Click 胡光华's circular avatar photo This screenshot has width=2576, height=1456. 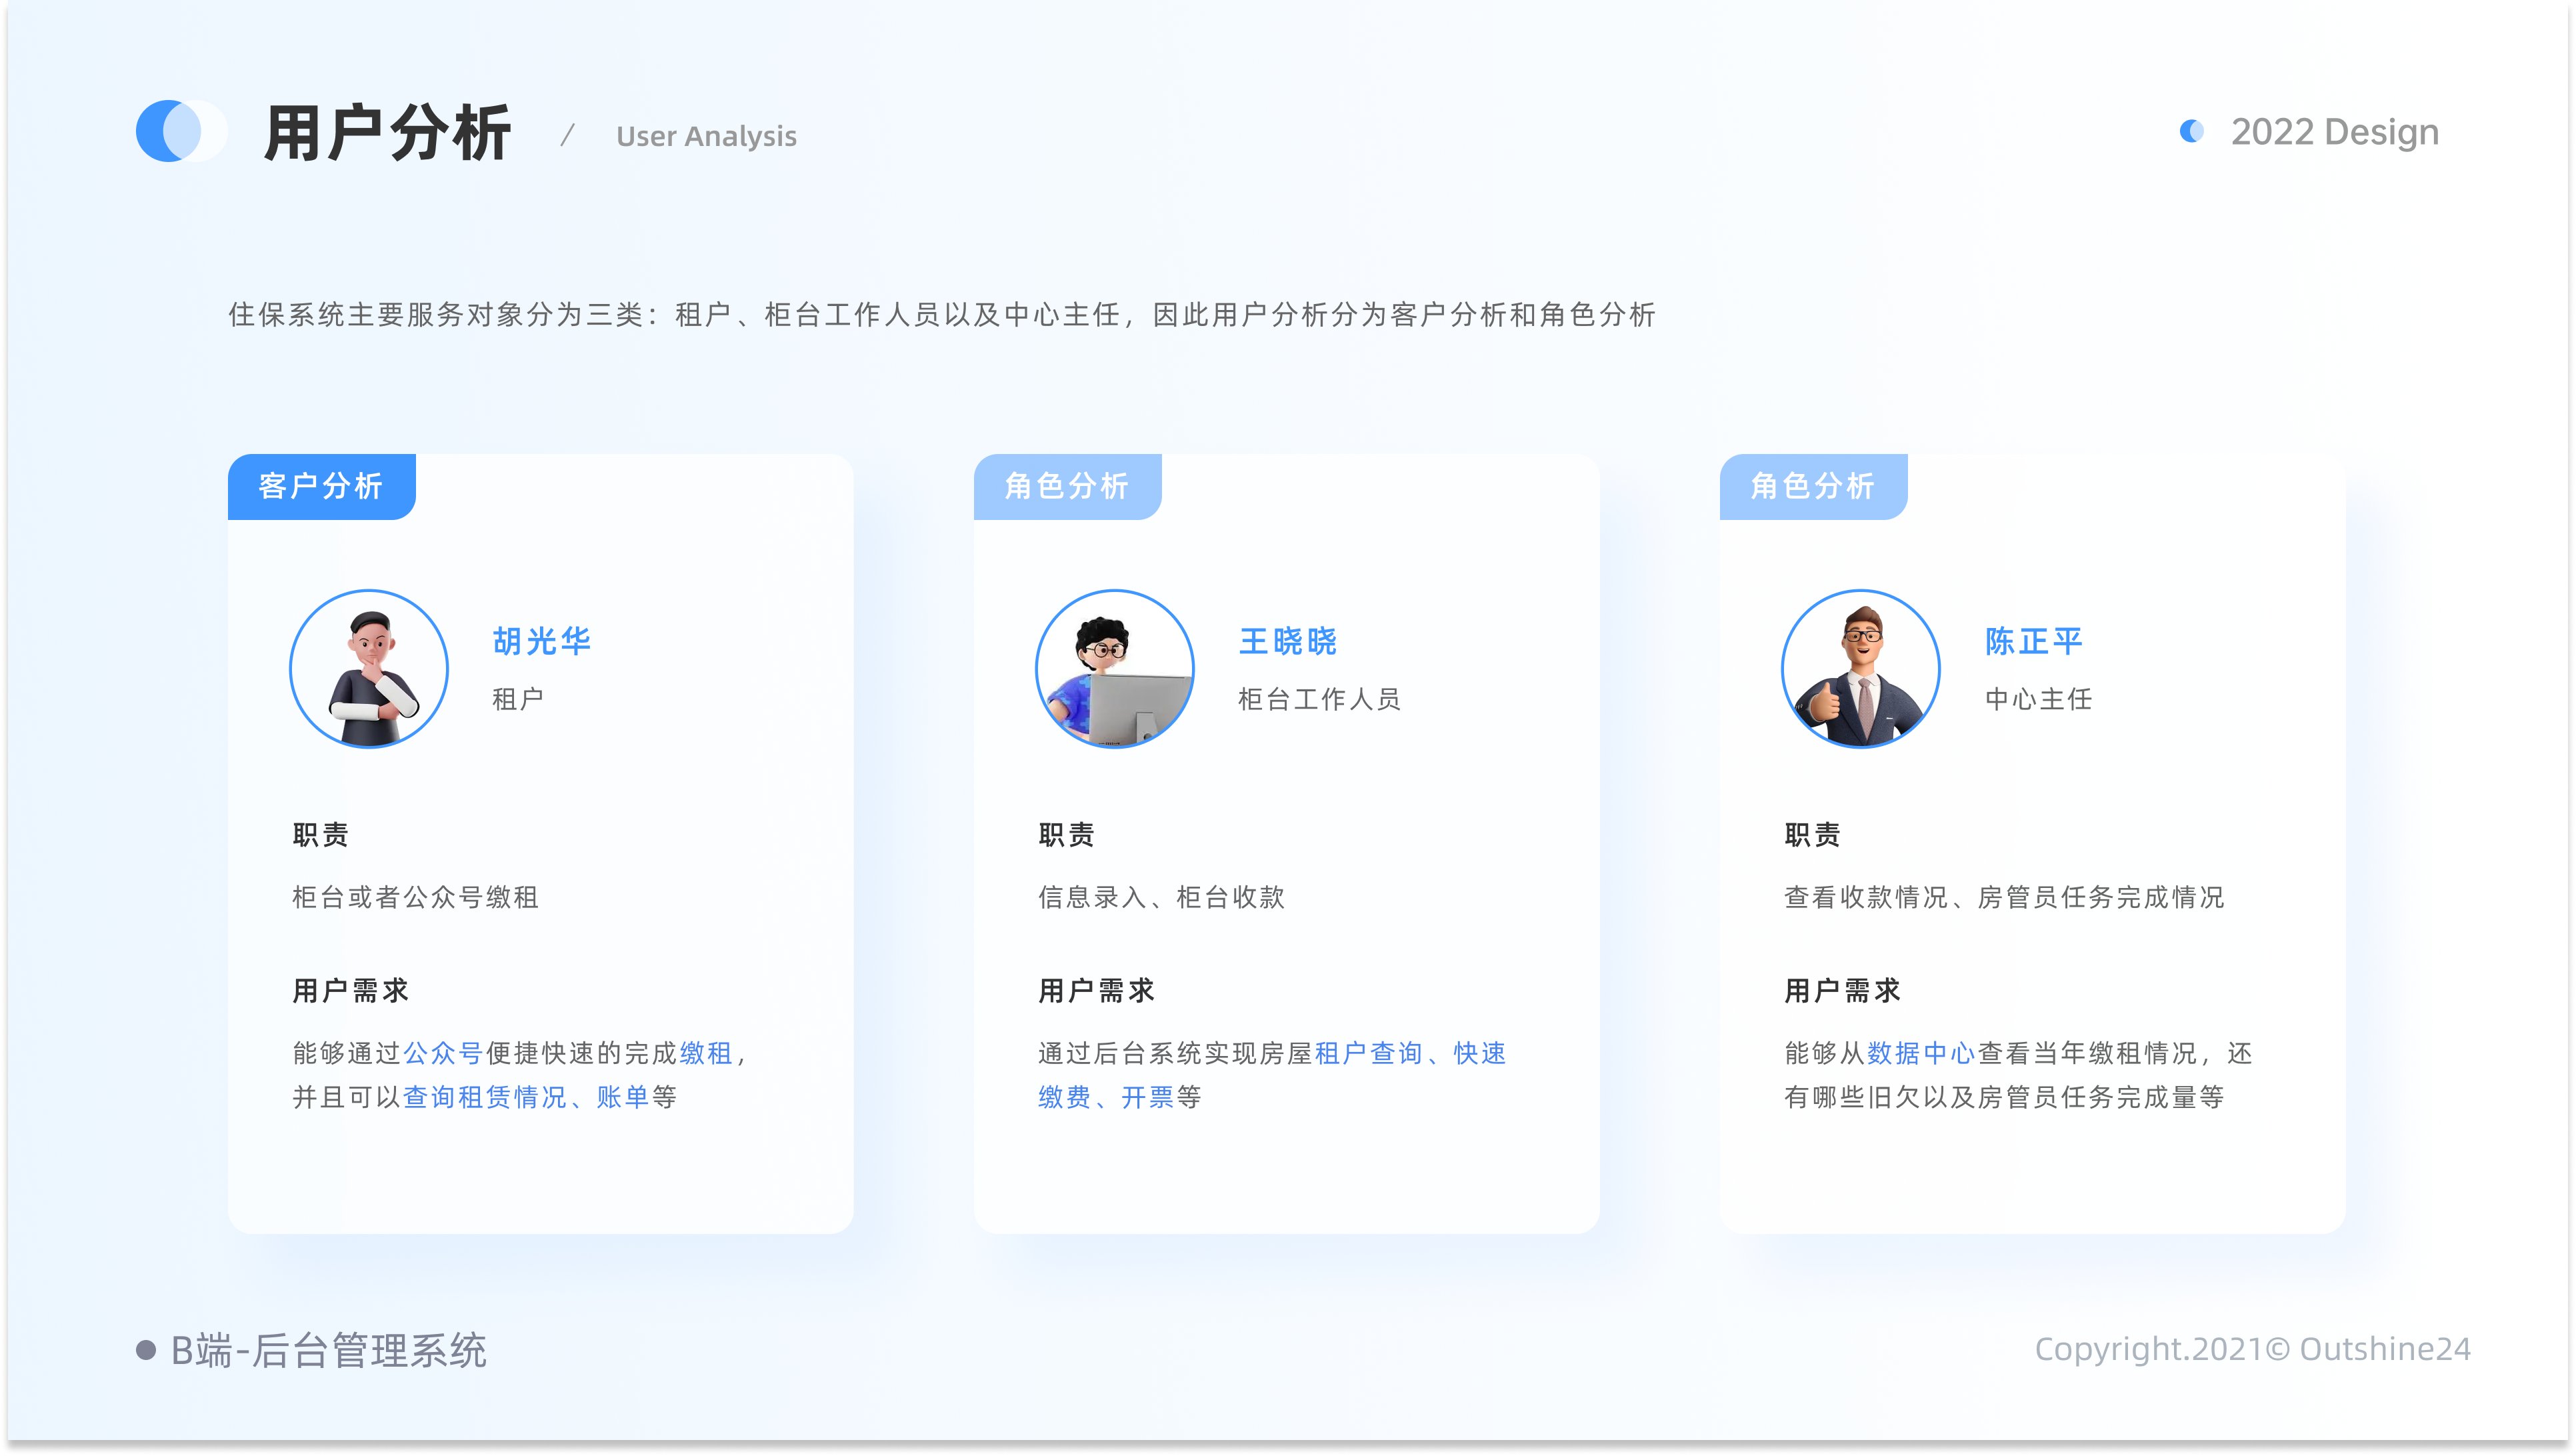click(368, 669)
